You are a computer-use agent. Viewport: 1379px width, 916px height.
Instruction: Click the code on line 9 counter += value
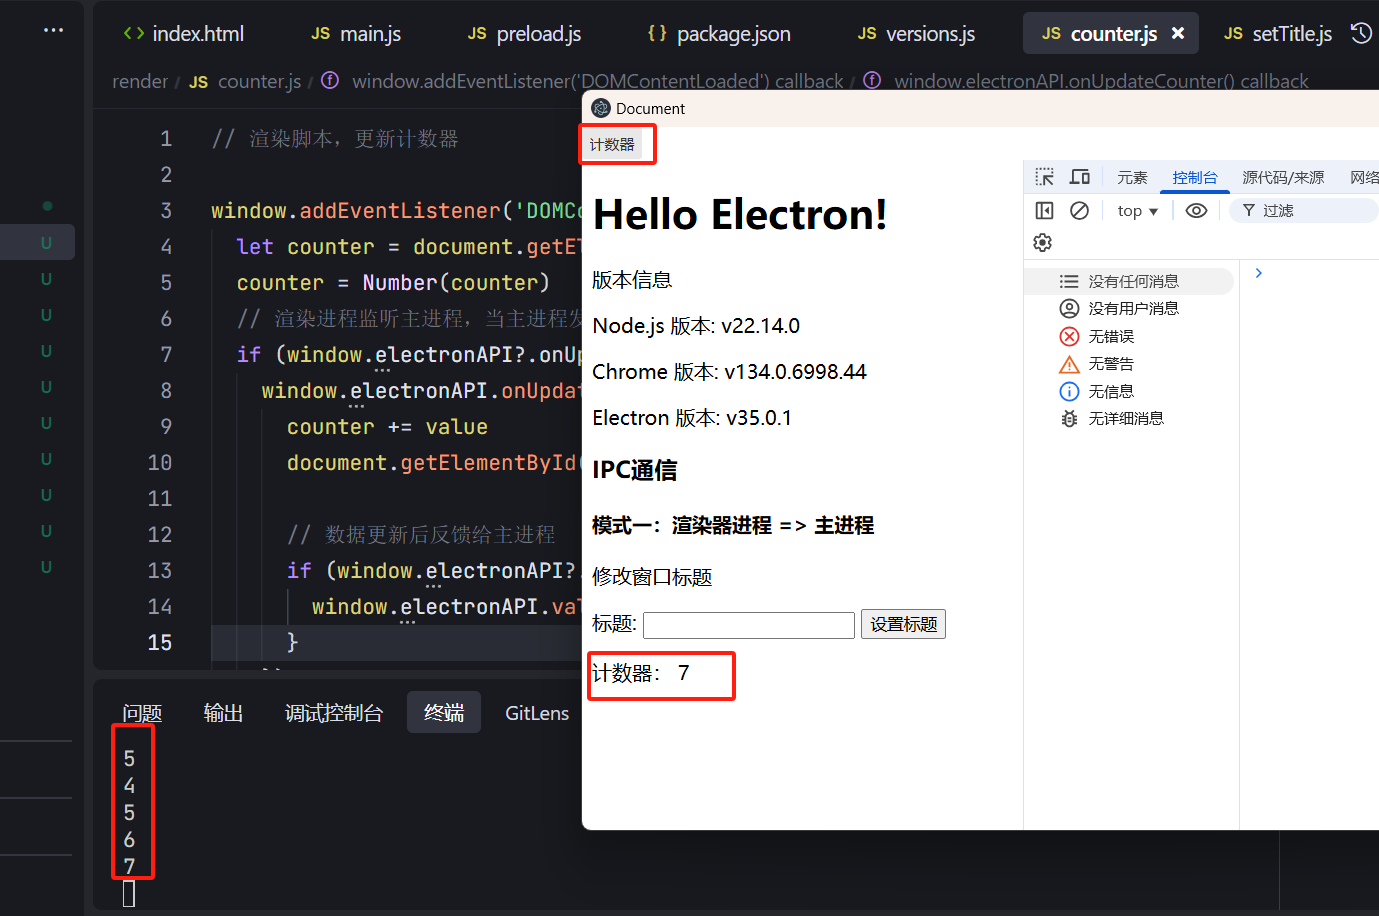(x=387, y=427)
